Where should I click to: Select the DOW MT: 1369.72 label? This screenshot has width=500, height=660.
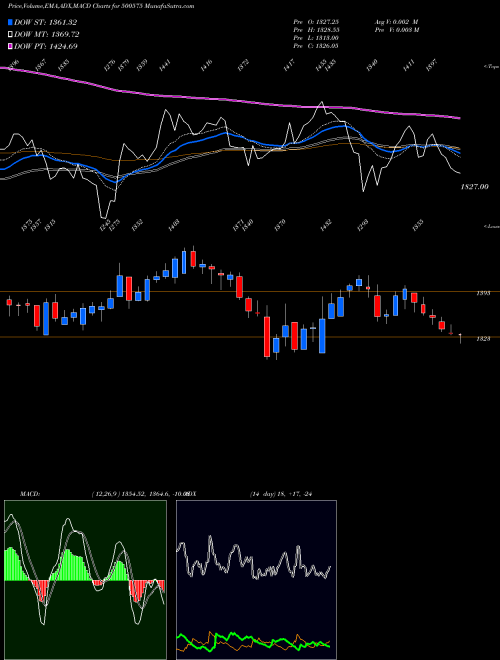[x=47, y=35]
